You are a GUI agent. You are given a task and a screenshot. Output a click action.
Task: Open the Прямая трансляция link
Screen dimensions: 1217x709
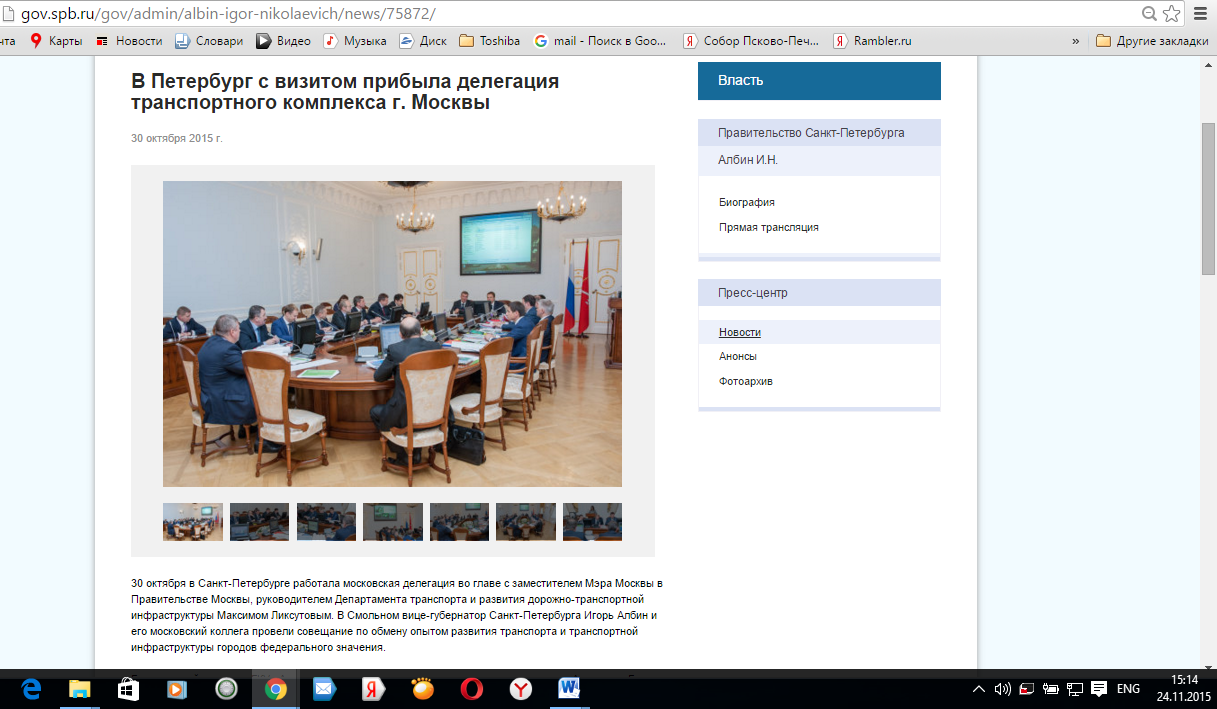pos(768,227)
